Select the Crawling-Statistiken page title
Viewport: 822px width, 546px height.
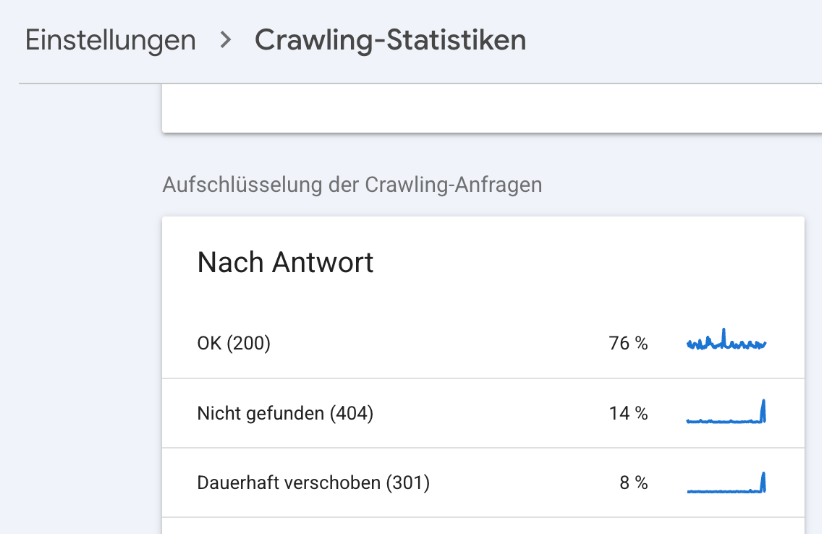[390, 40]
